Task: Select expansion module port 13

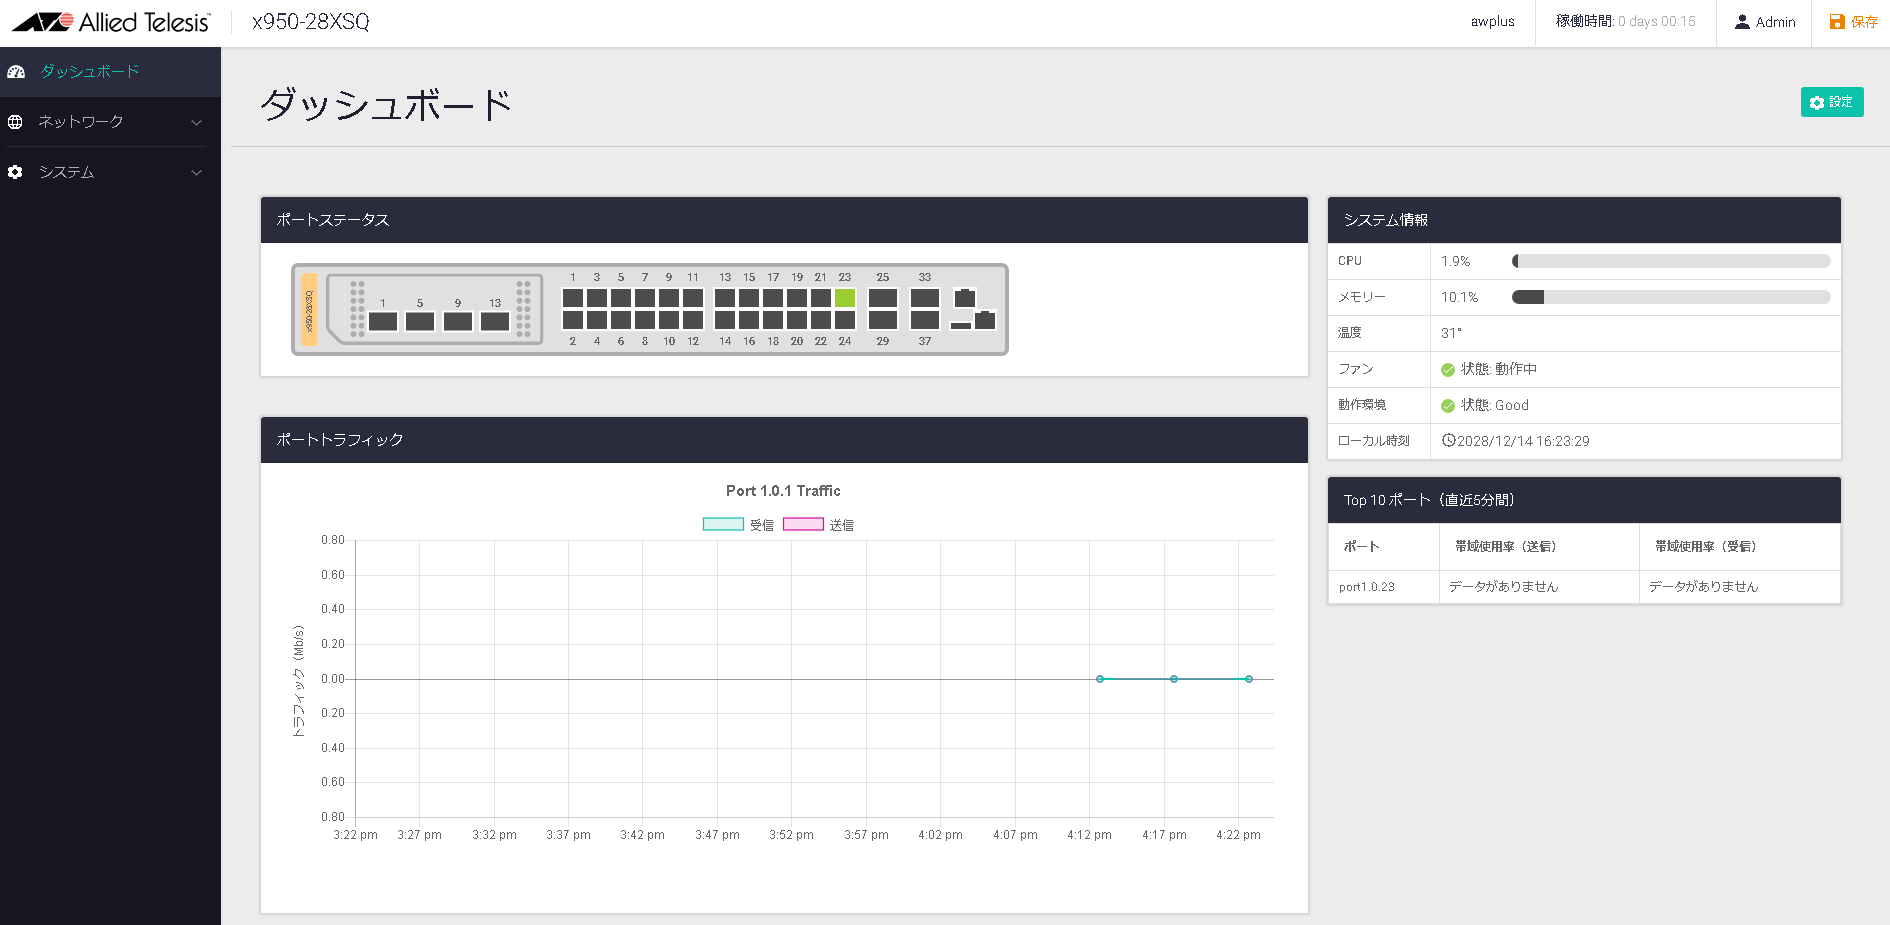Action: [495, 322]
